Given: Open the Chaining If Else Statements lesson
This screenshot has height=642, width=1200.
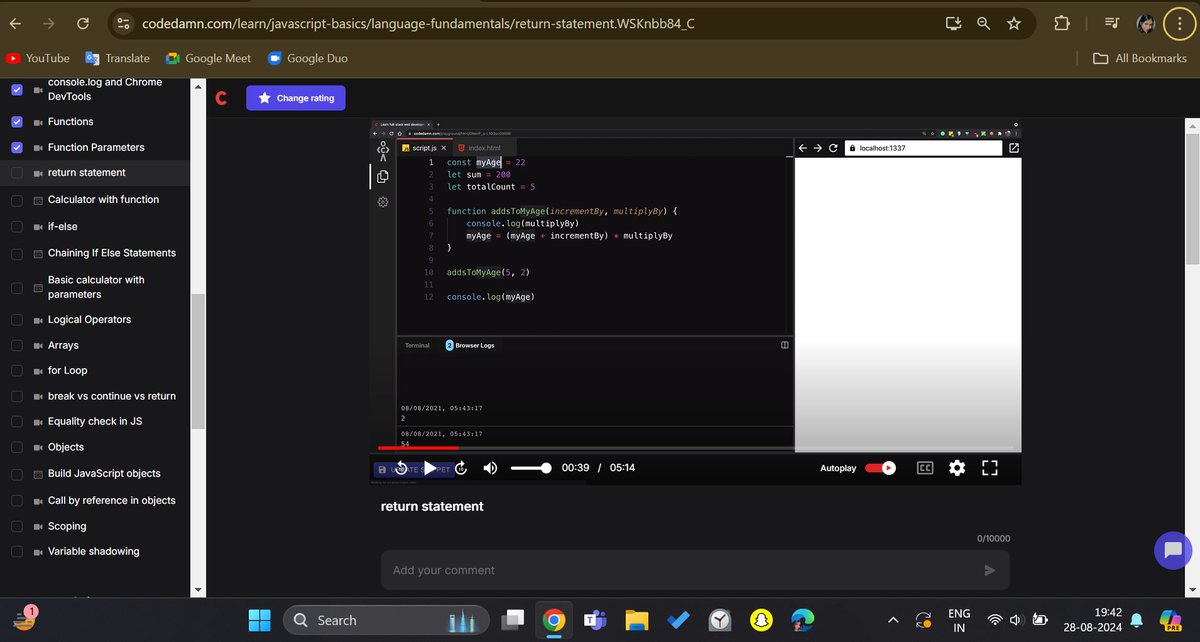Looking at the screenshot, I should click(x=112, y=253).
